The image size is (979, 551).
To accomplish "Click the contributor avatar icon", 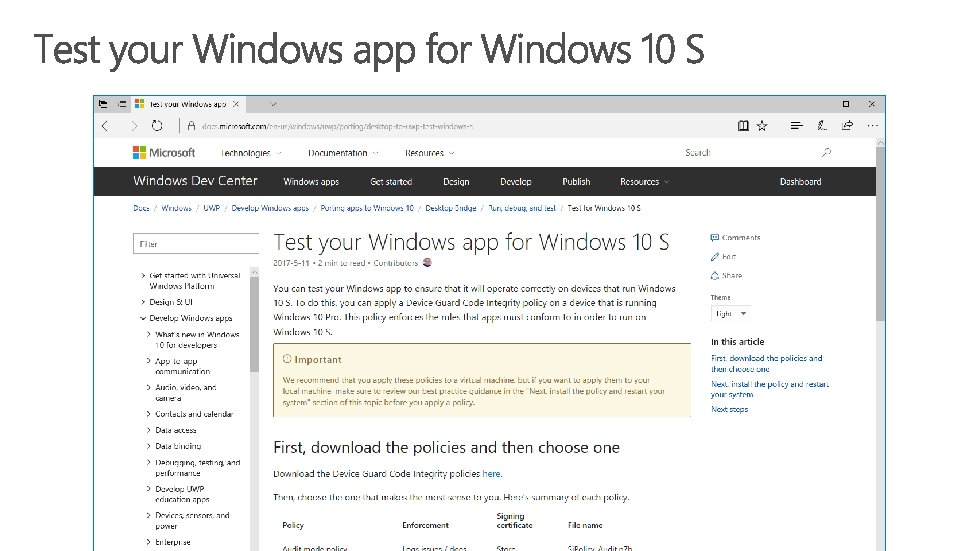I will coord(427,263).
